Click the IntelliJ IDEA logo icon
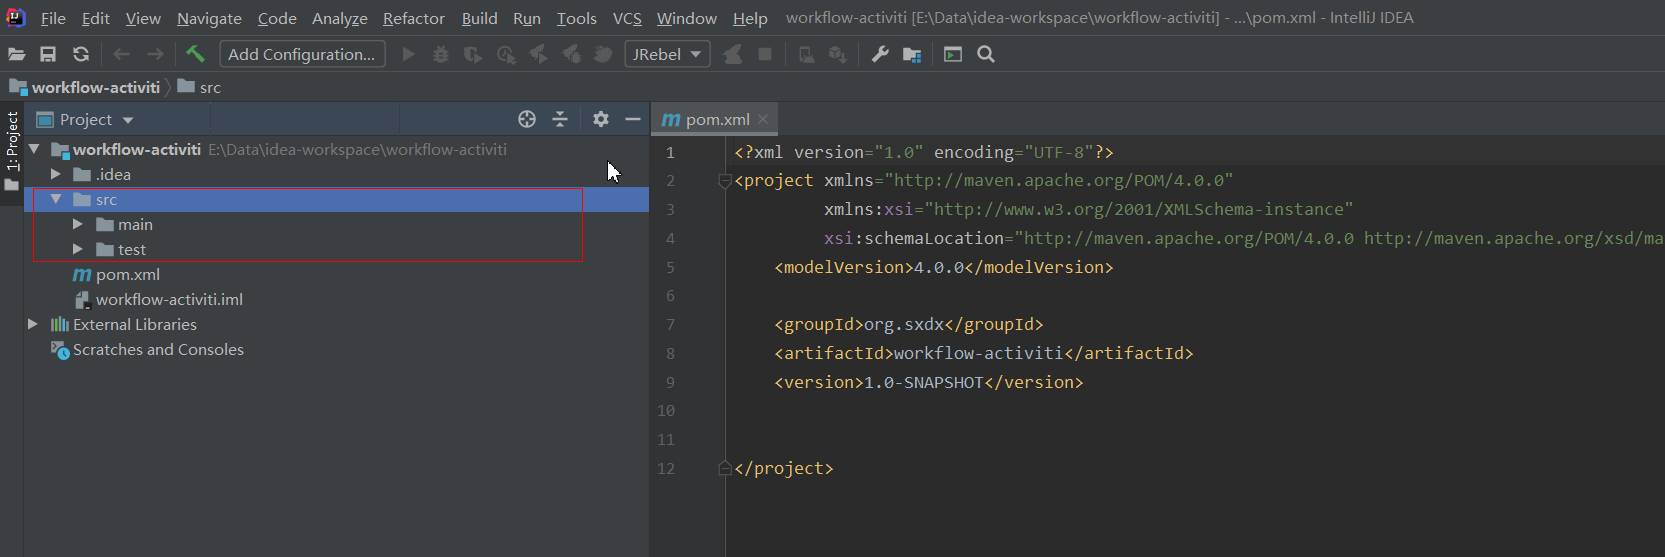The width and height of the screenshot is (1665, 557). pyautogui.click(x=16, y=17)
